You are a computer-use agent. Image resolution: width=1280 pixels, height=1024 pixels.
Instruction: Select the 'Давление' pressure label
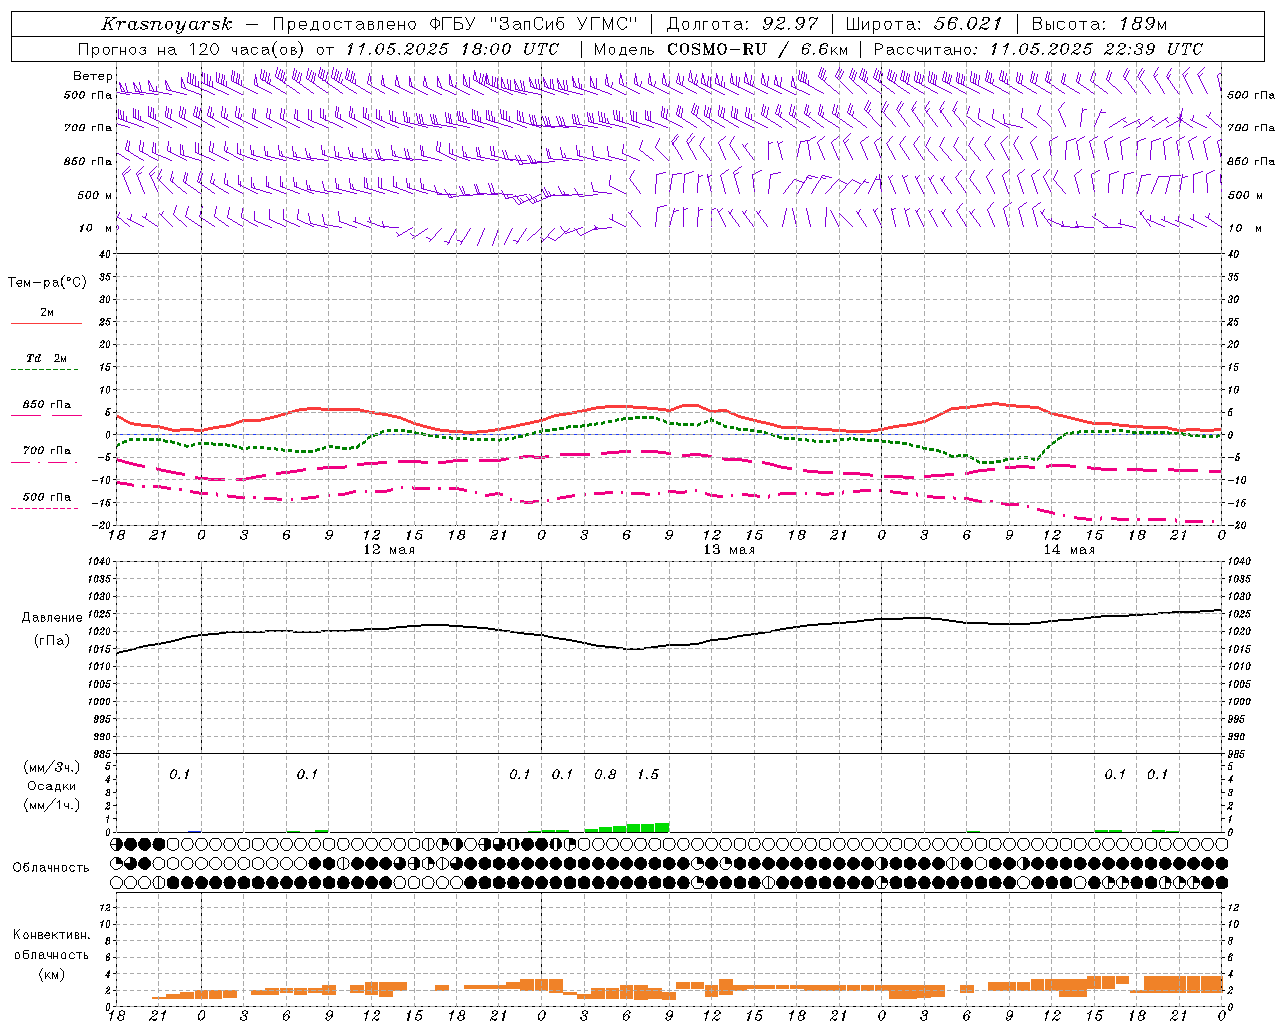pos(52,618)
